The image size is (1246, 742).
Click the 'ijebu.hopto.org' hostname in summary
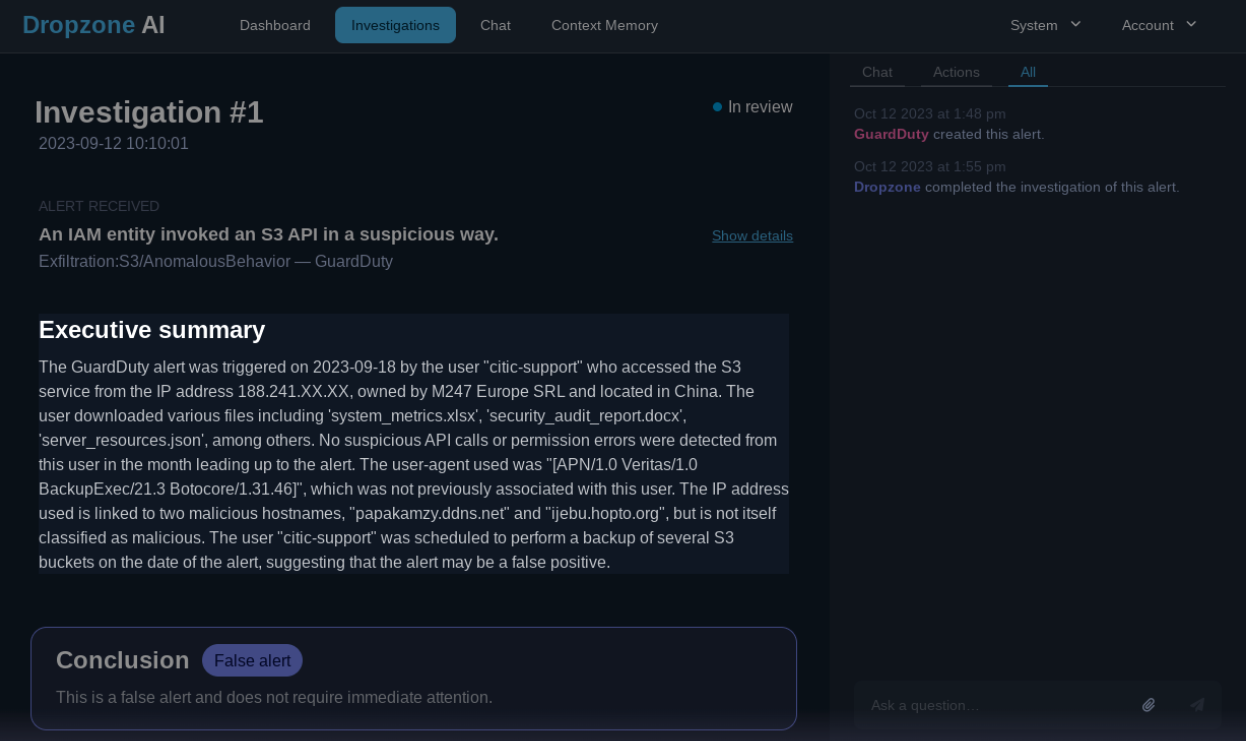tap(606, 514)
